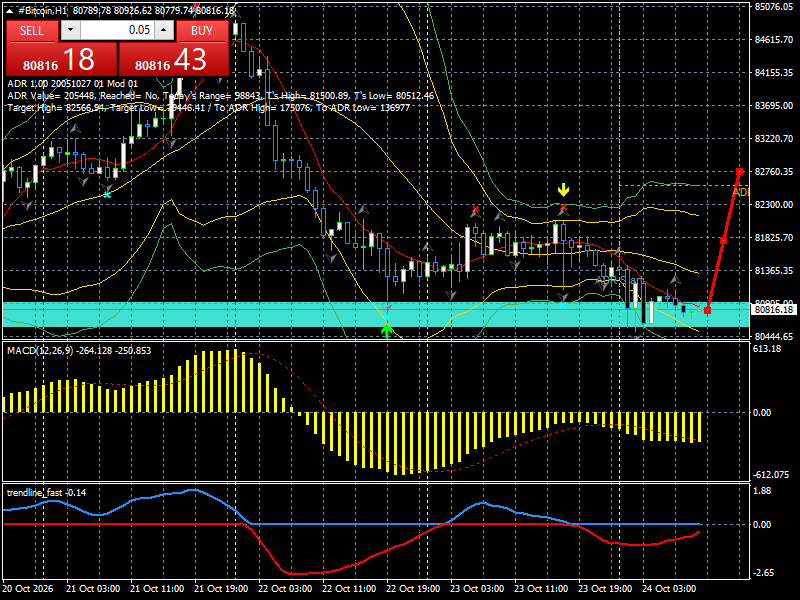Image resolution: width=800 pixels, height=600 pixels.
Task: Click the cyan X marker near 21 Oct 03:00
Action: 107,194
